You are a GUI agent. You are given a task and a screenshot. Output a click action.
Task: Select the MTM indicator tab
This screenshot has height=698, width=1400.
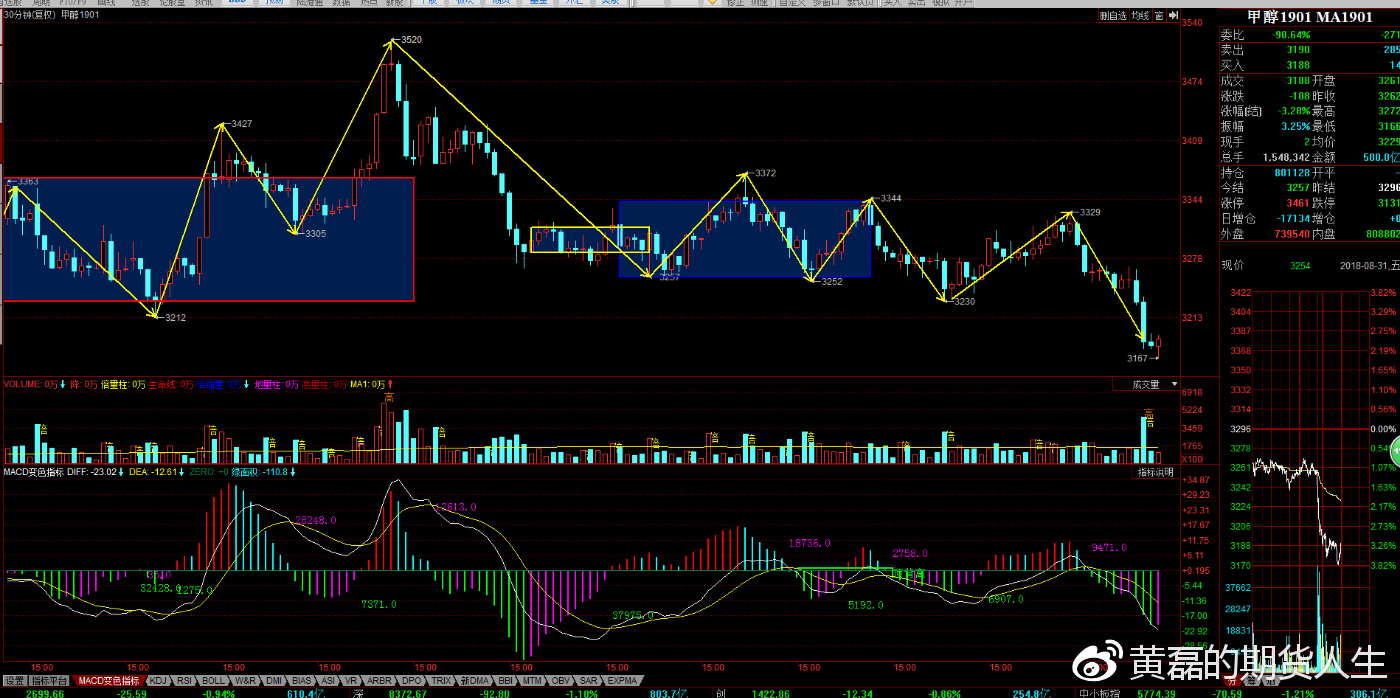pos(532,680)
